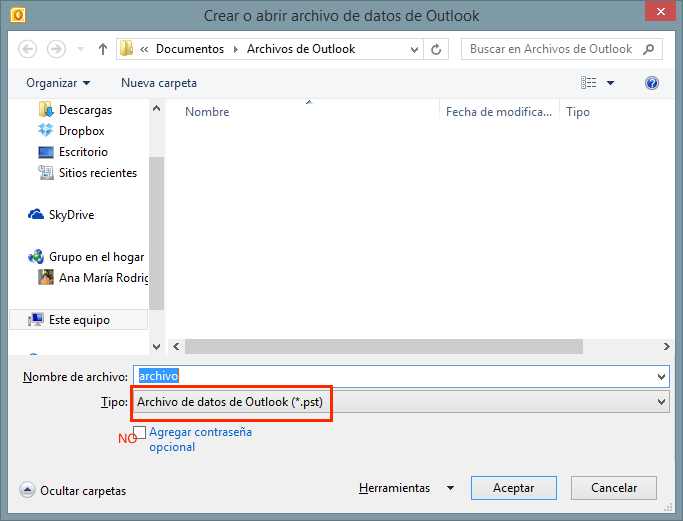Click the Ocultar carpetas label
This screenshot has height=521, width=683.
coord(83,491)
